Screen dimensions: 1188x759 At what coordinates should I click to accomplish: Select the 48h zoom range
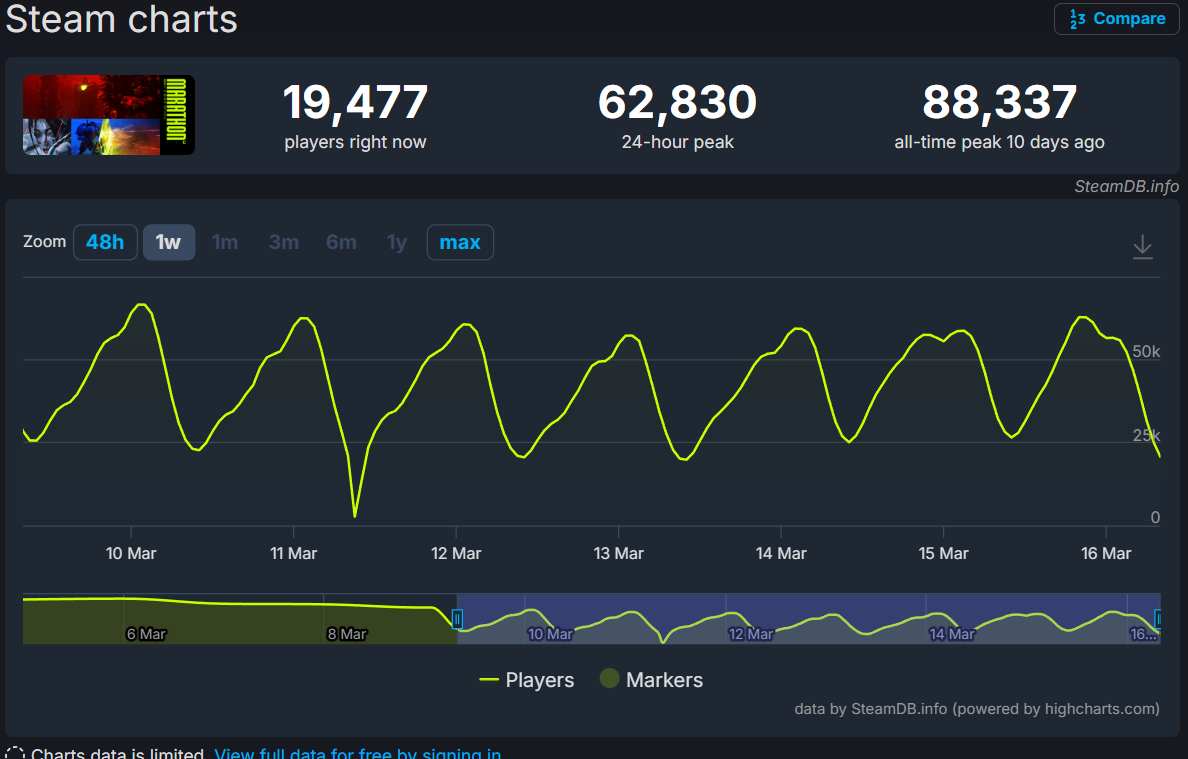pos(105,242)
